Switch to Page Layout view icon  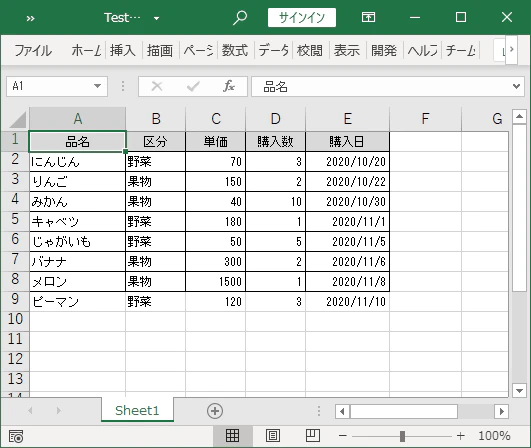pyautogui.click(x=273, y=436)
